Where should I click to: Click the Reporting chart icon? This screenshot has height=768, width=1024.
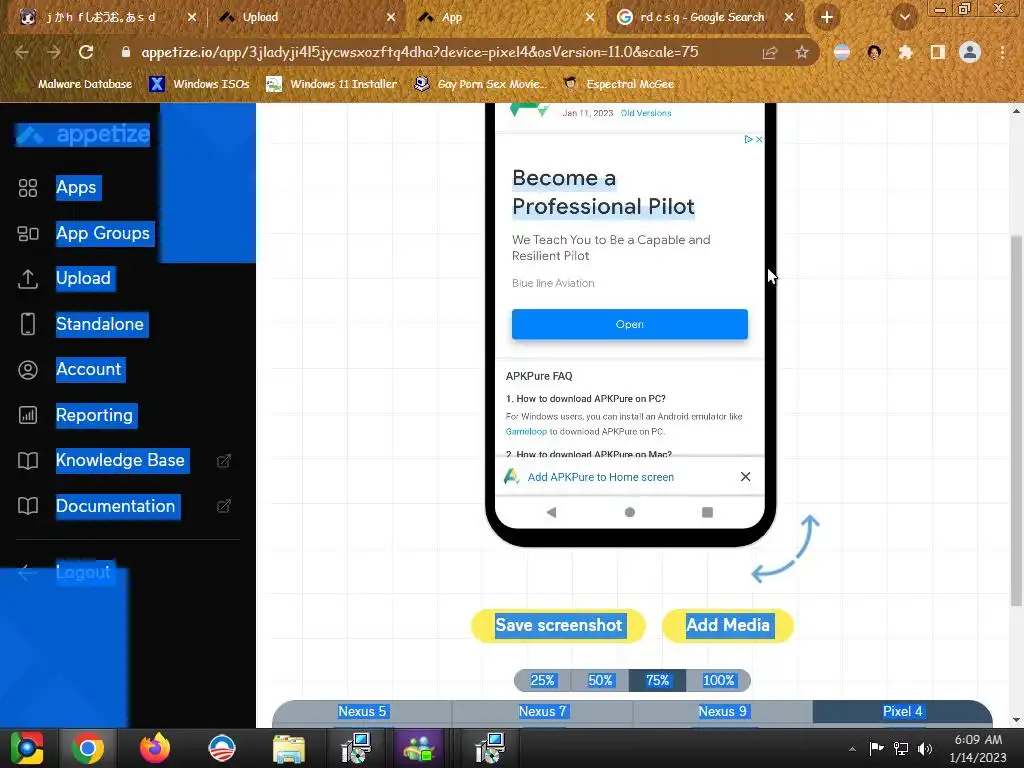(x=27, y=415)
